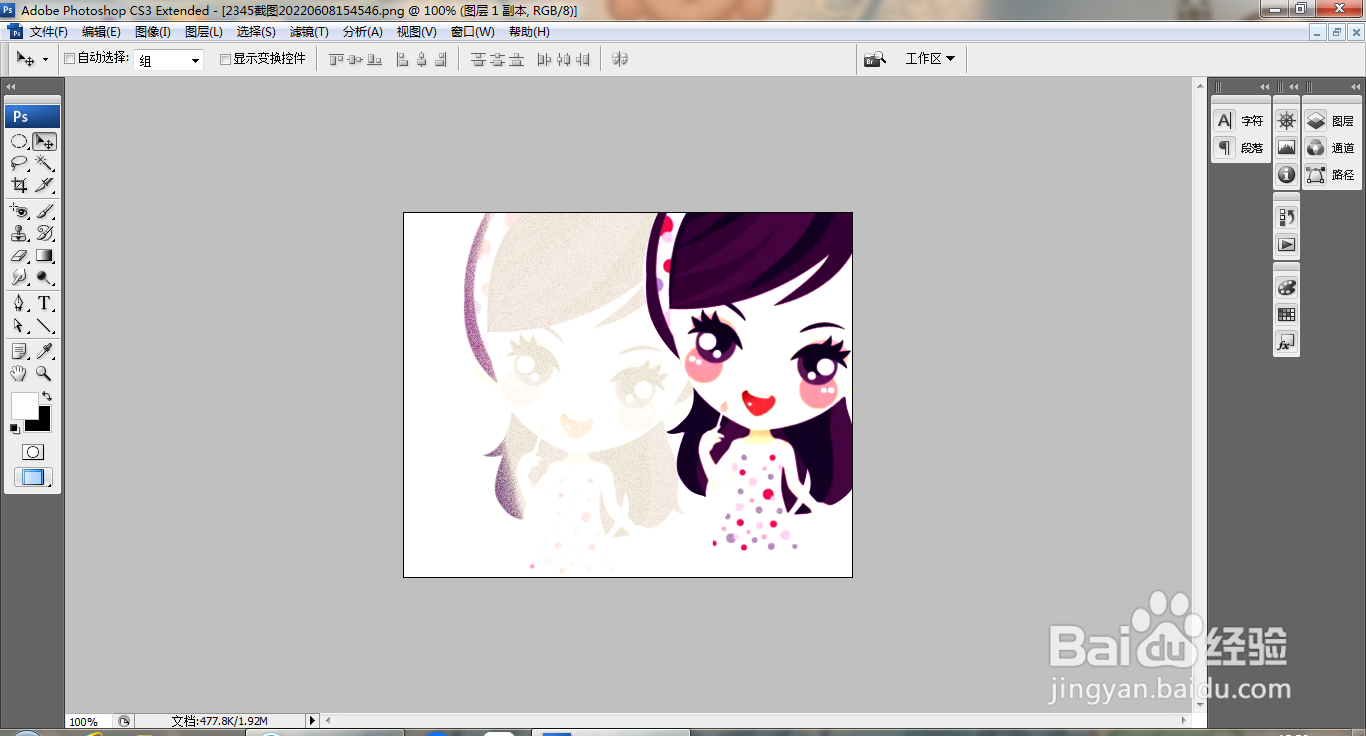The width and height of the screenshot is (1366, 736).
Task: Select the Dodge tool
Action: [x=44, y=277]
